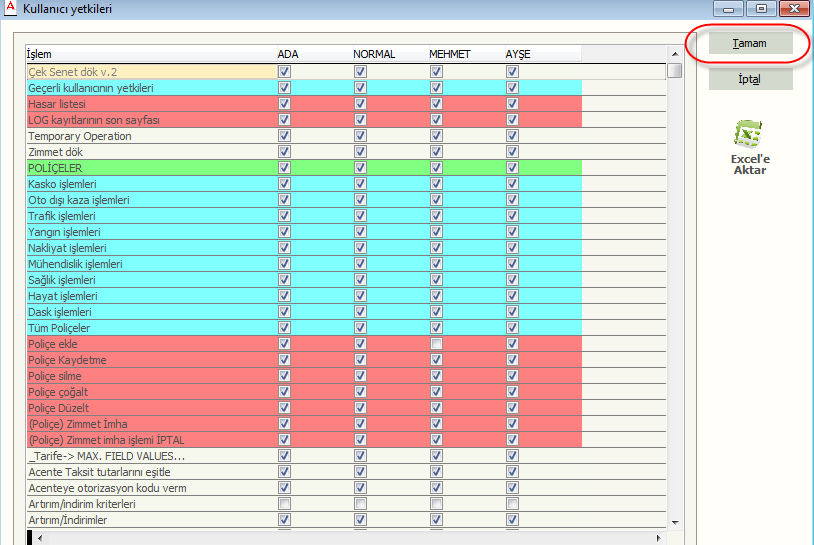The width and height of the screenshot is (814, 545).
Task: Click the MEHMET column header
Action: tap(449, 53)
